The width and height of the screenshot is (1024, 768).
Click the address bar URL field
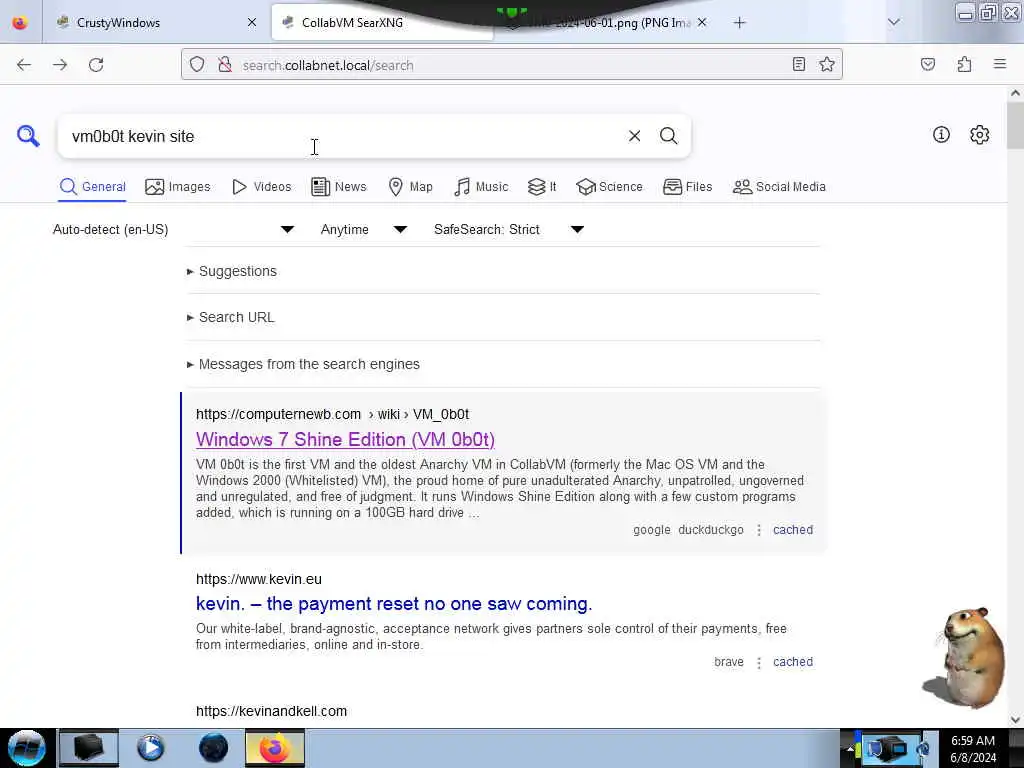click(x=509, y=65)
